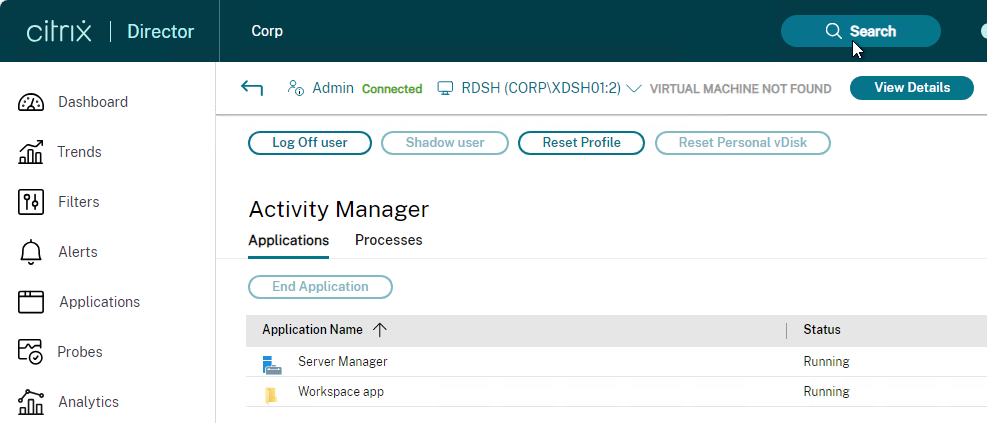Click the Application Name column header

pos(313,330)
